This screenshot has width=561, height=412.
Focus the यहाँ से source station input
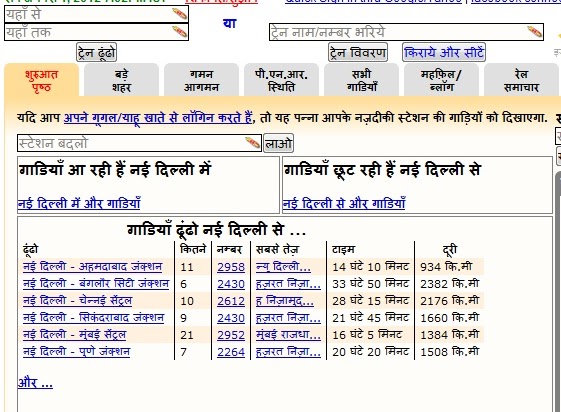pos(96,14)
